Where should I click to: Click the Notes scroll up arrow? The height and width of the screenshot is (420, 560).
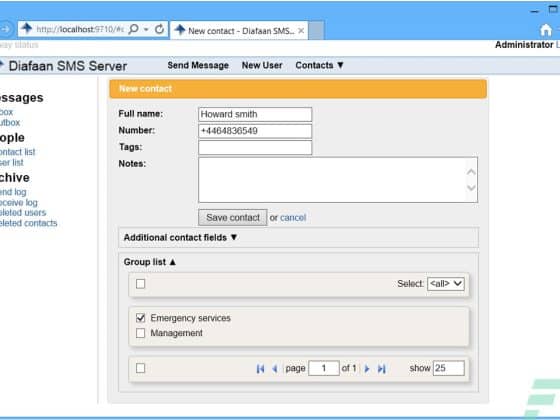point(471,172)
